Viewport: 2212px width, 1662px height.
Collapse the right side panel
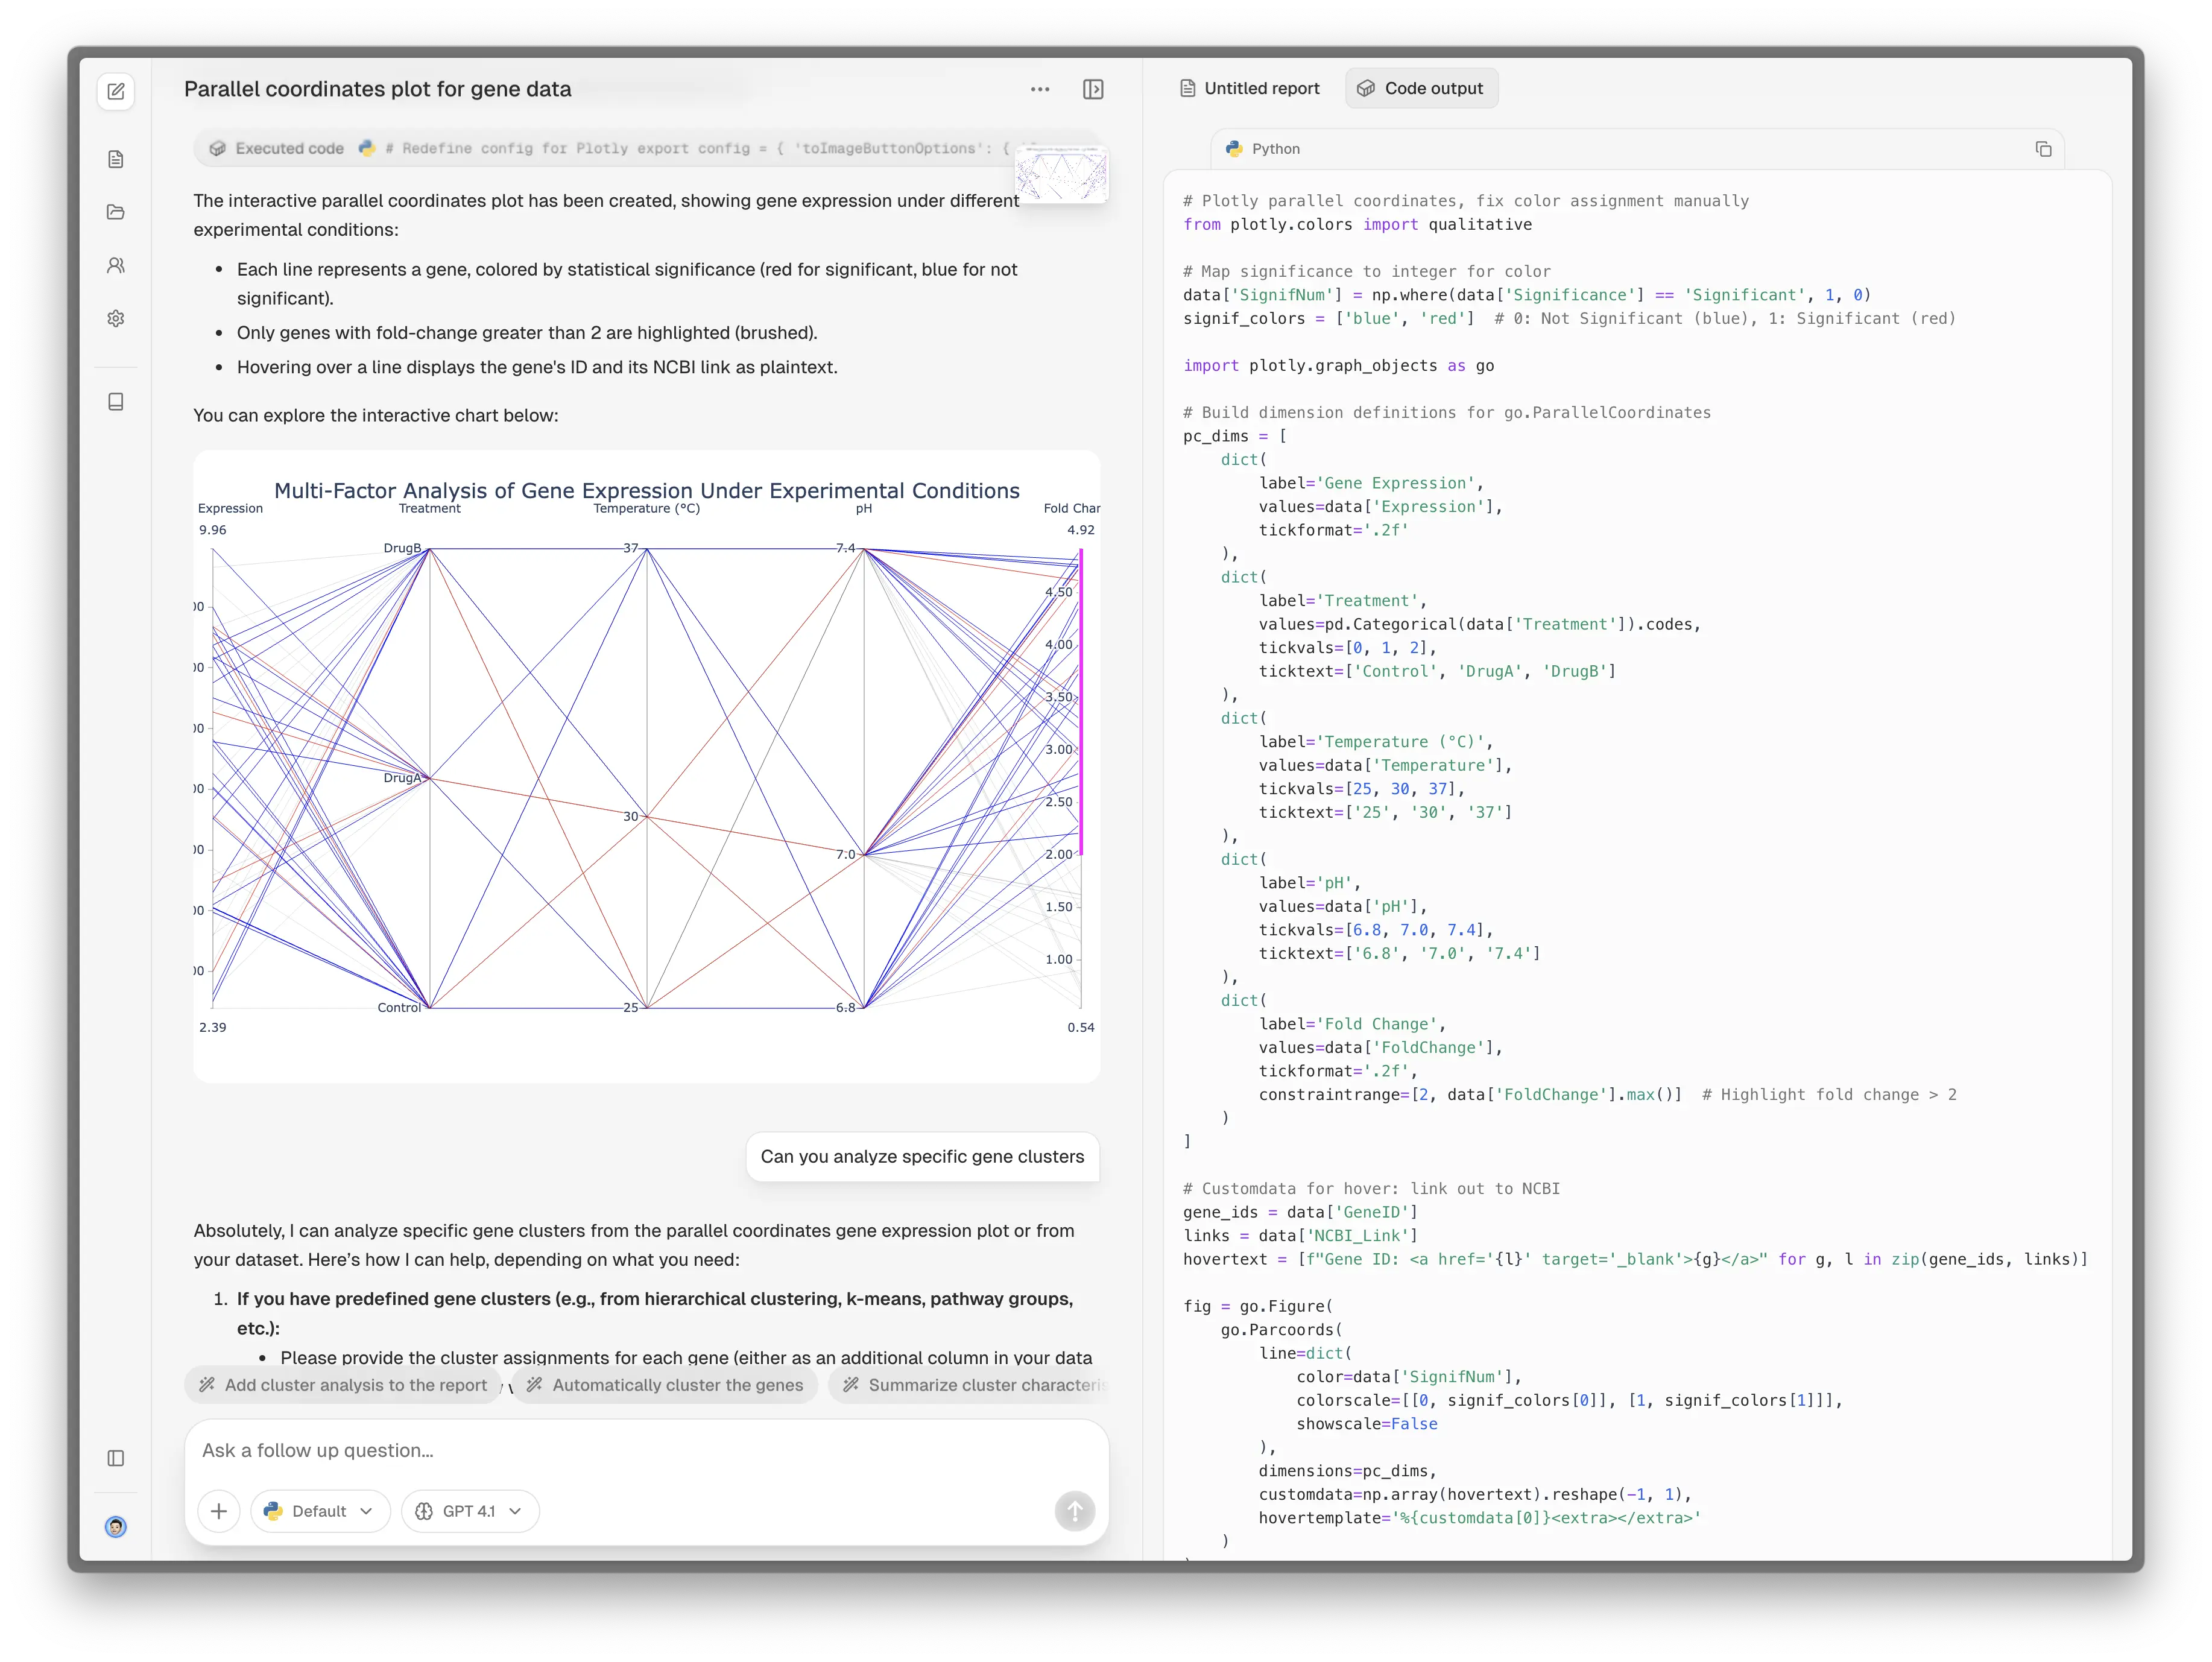pos(1093,89)
